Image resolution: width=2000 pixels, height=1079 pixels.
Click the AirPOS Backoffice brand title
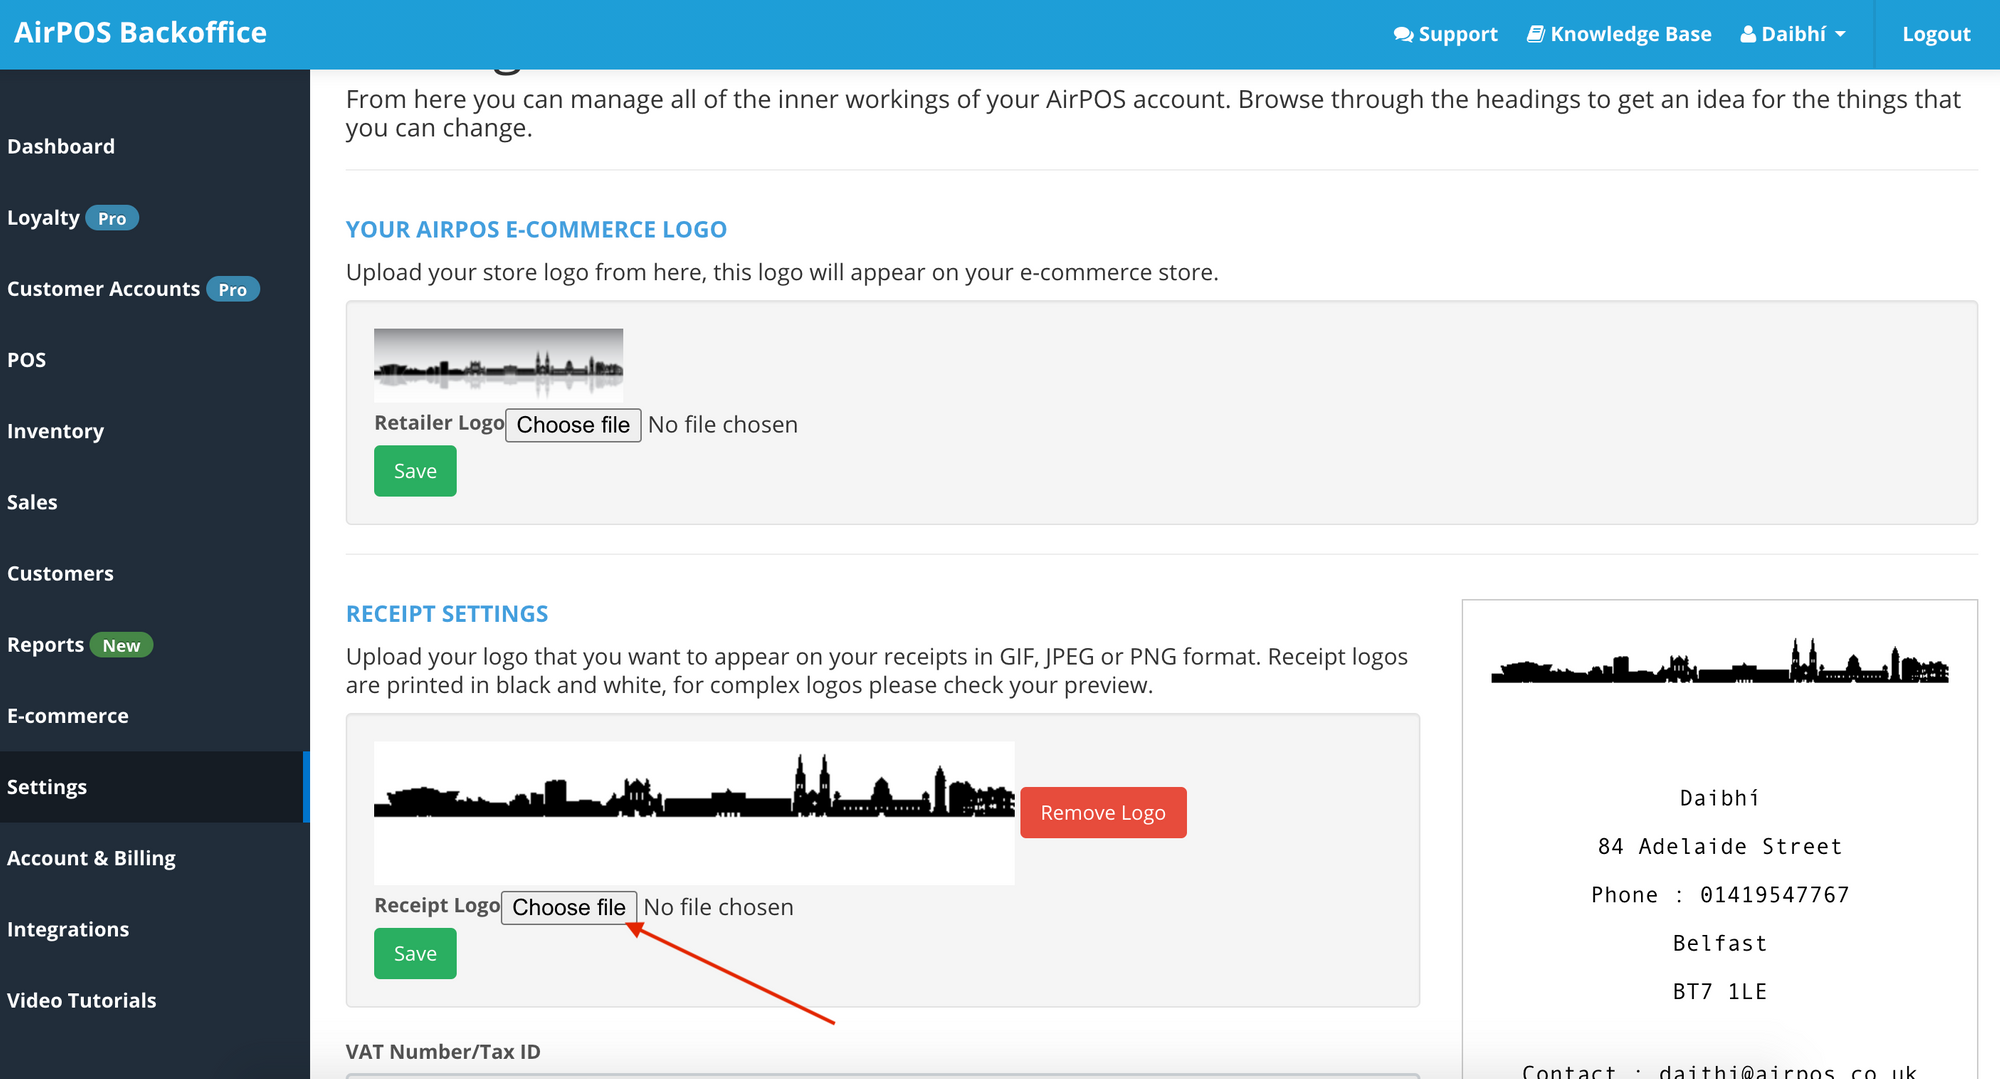coord(140,33)
